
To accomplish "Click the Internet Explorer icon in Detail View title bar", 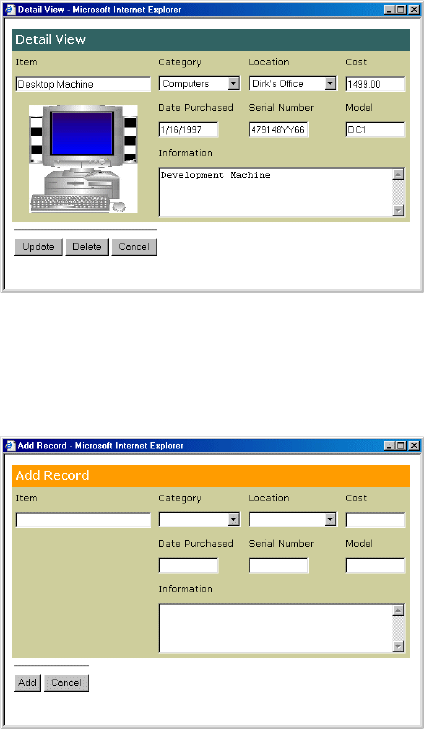I will pyautogui.click(x=10, y=10).
